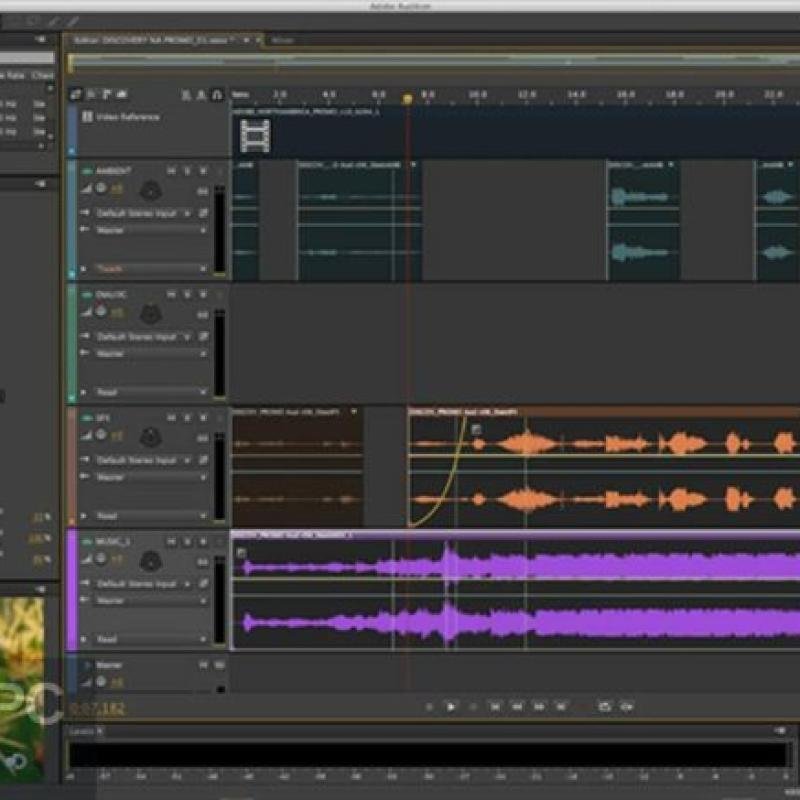Show the EQ track controls
This screenshot has height=800, width=800.
(122, 94)
